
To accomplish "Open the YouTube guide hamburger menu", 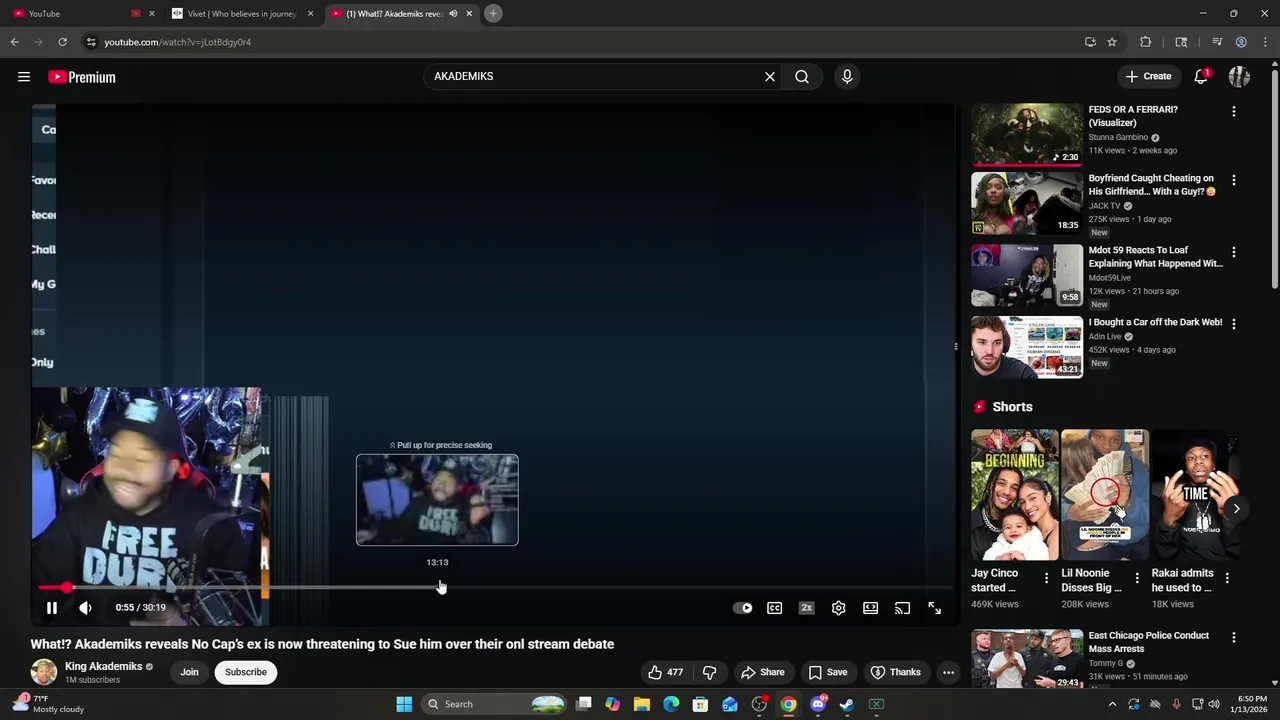I will (x=24, y=77).
